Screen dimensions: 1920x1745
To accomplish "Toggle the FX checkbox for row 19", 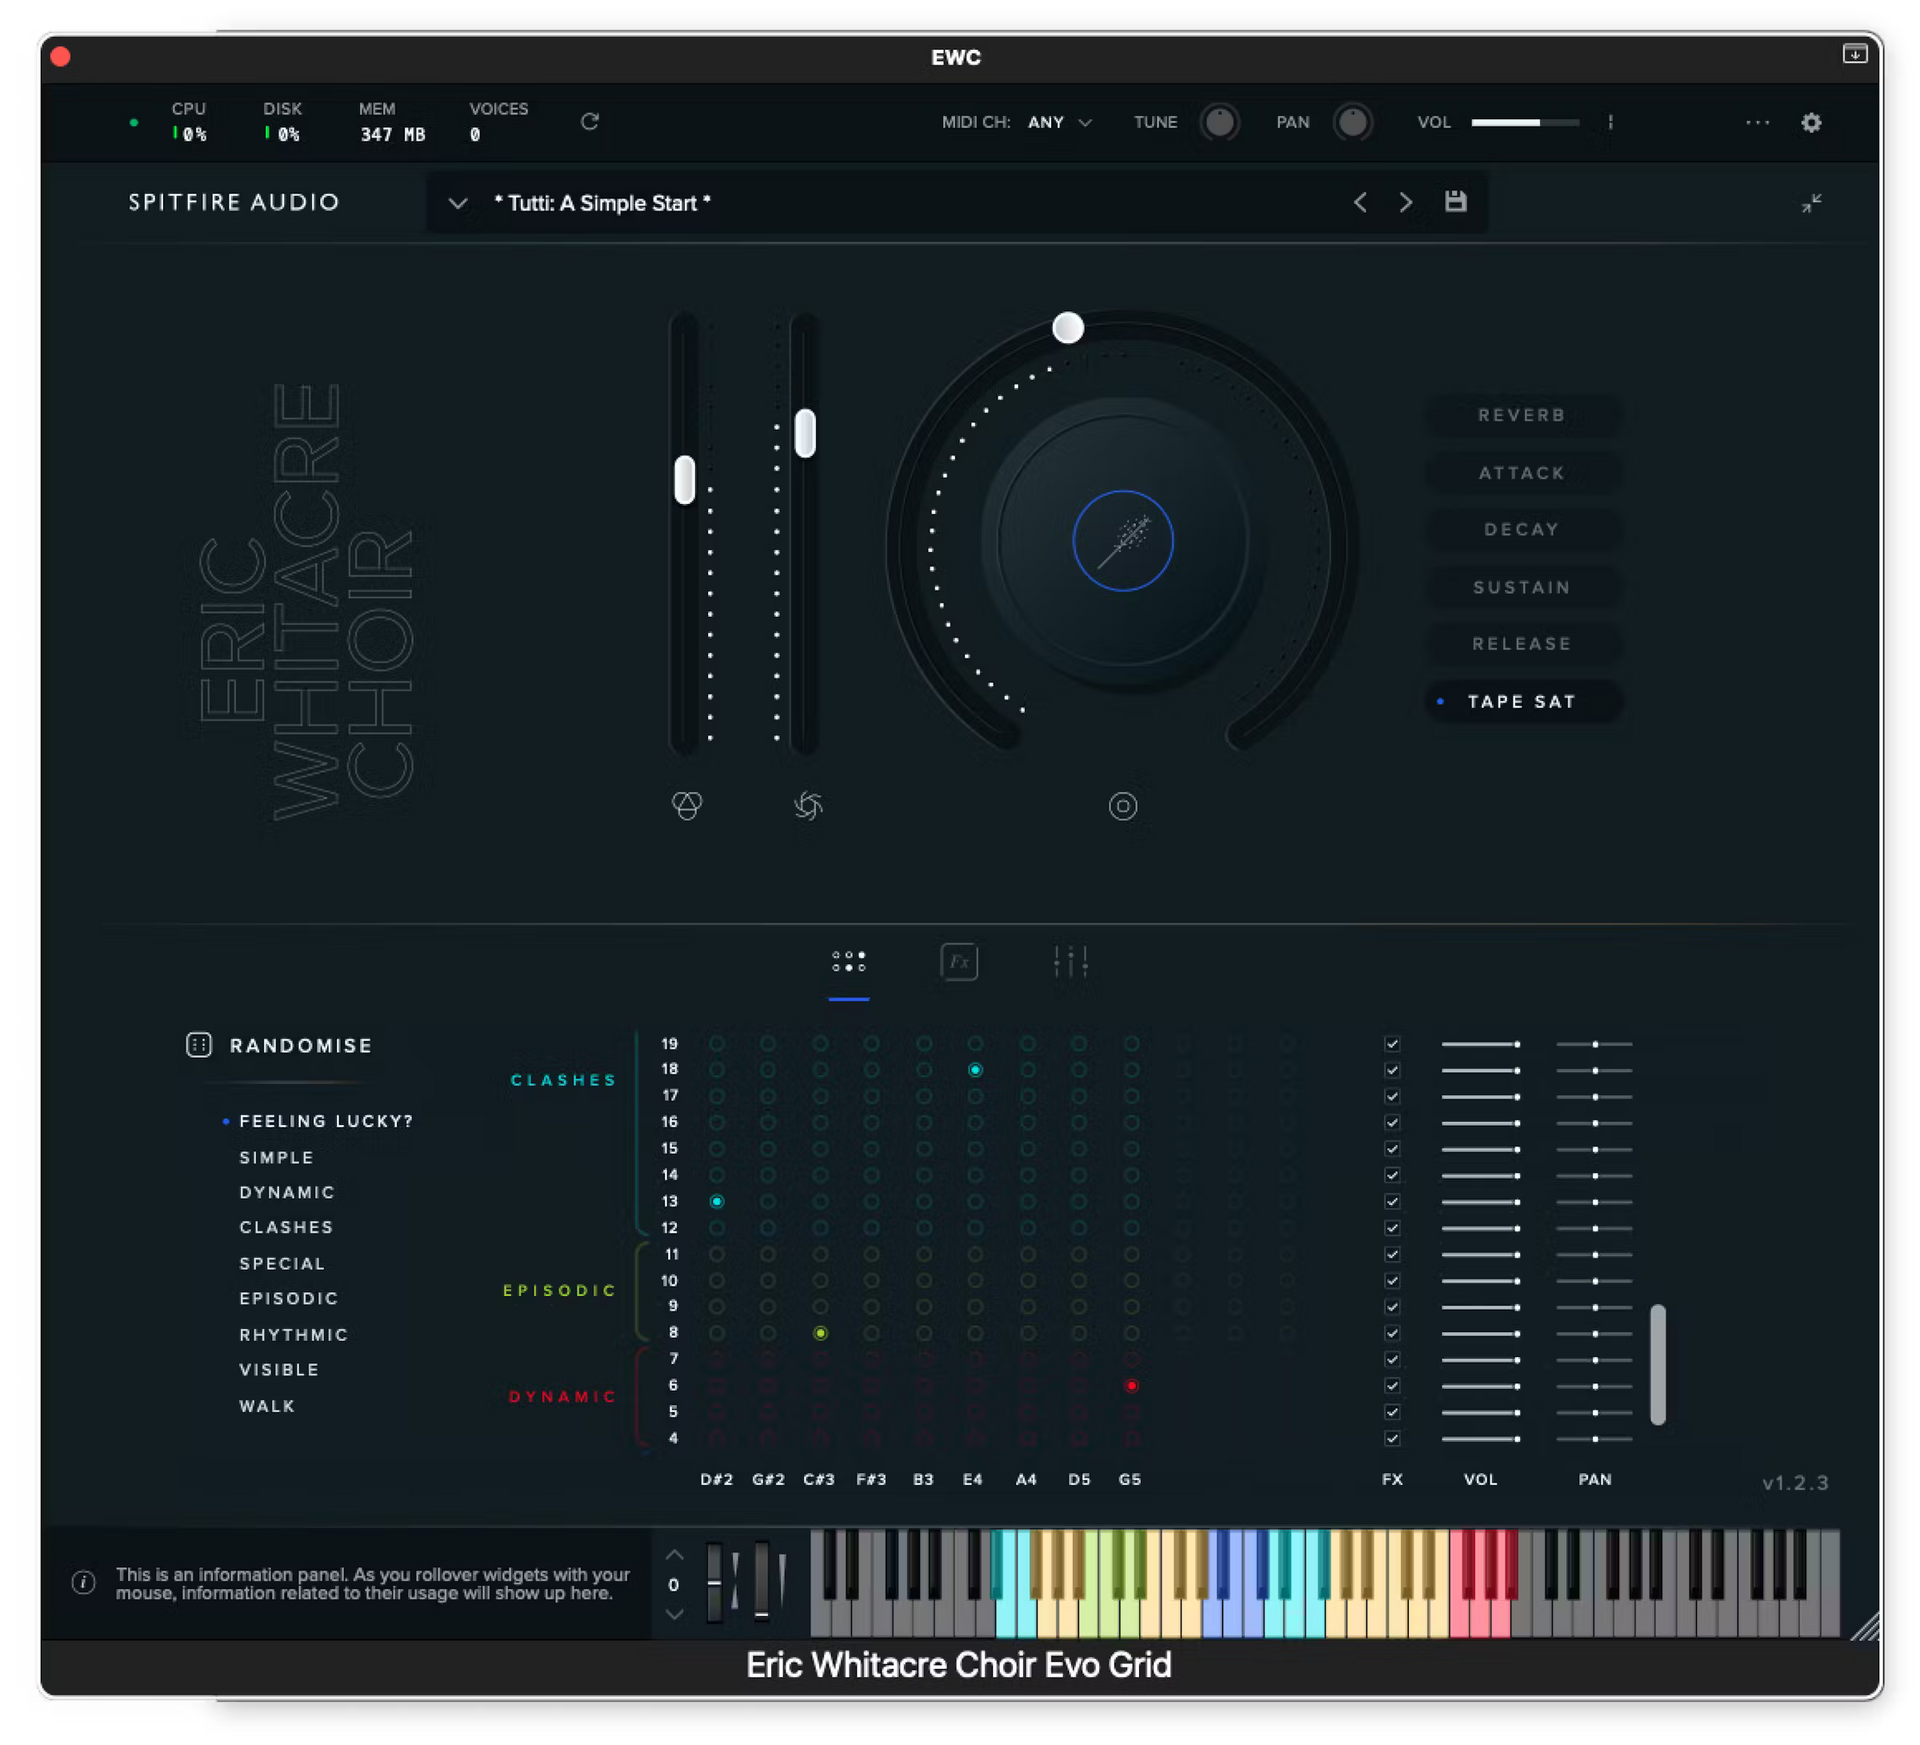I will pyautogui.click(x=1392, y=1044).
